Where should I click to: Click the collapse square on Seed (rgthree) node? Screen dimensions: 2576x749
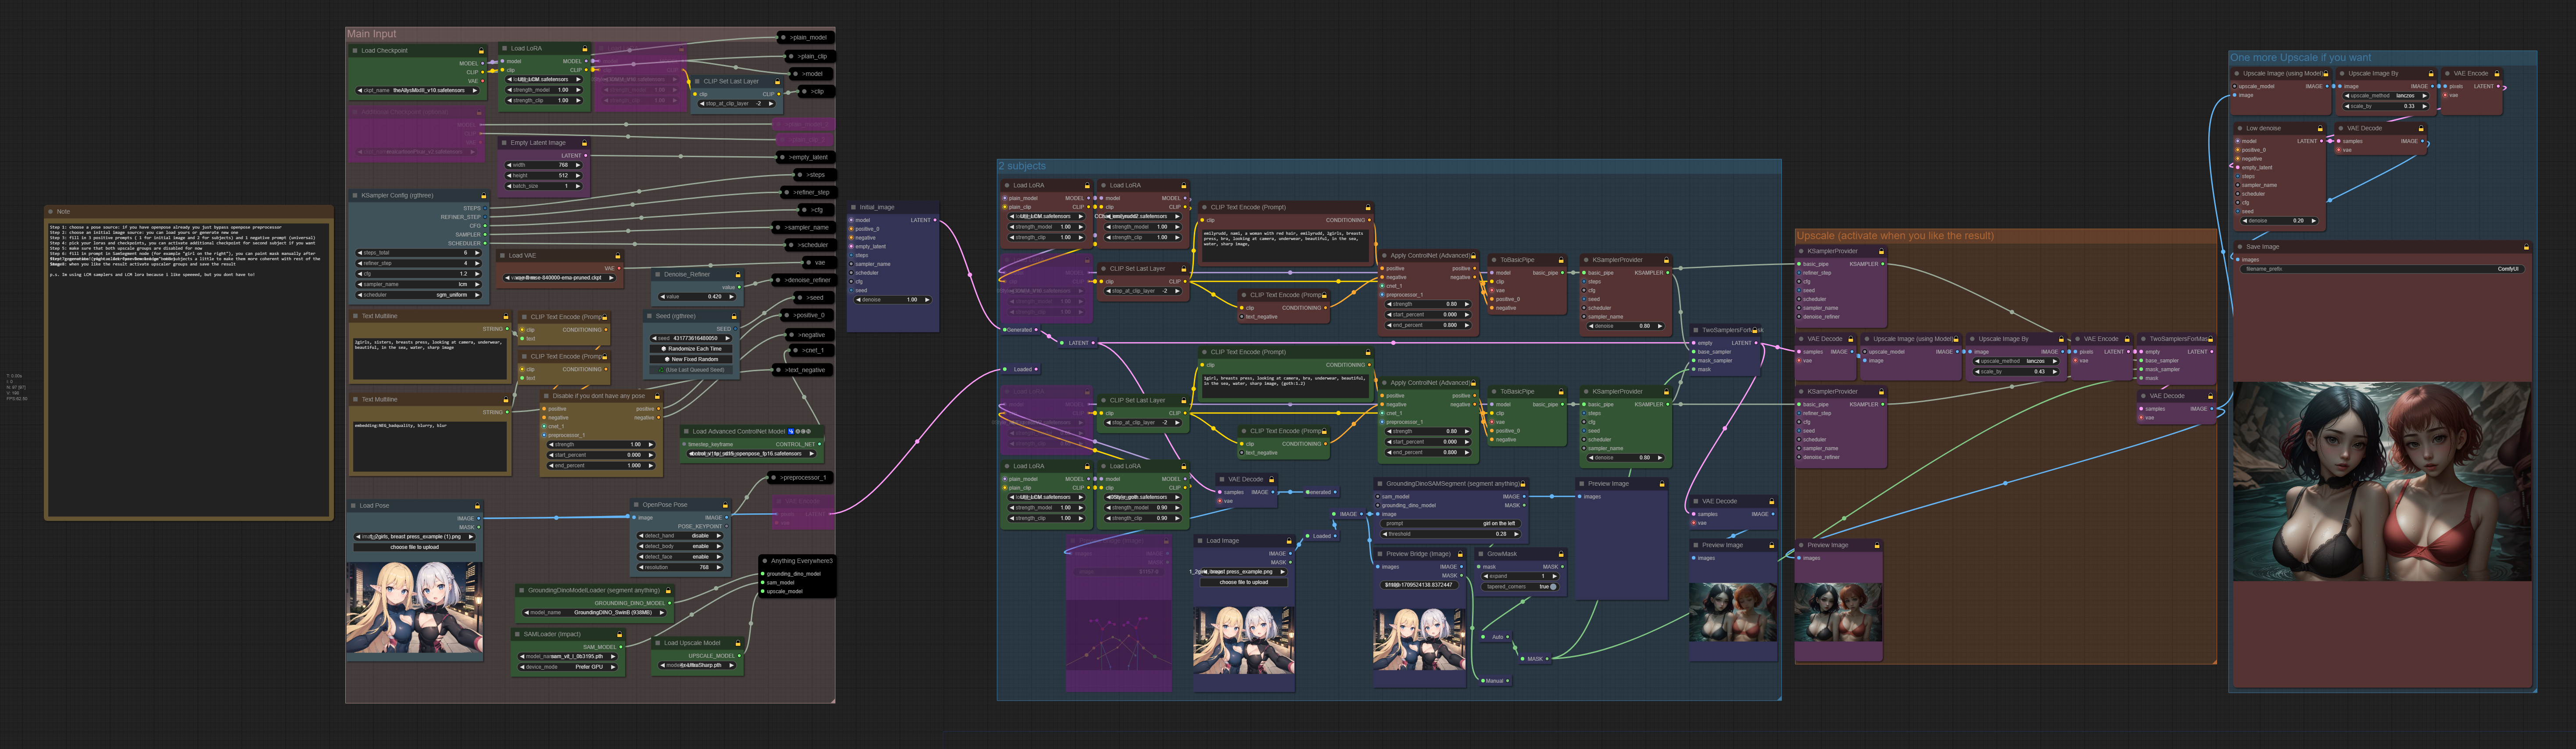point(650,316)
